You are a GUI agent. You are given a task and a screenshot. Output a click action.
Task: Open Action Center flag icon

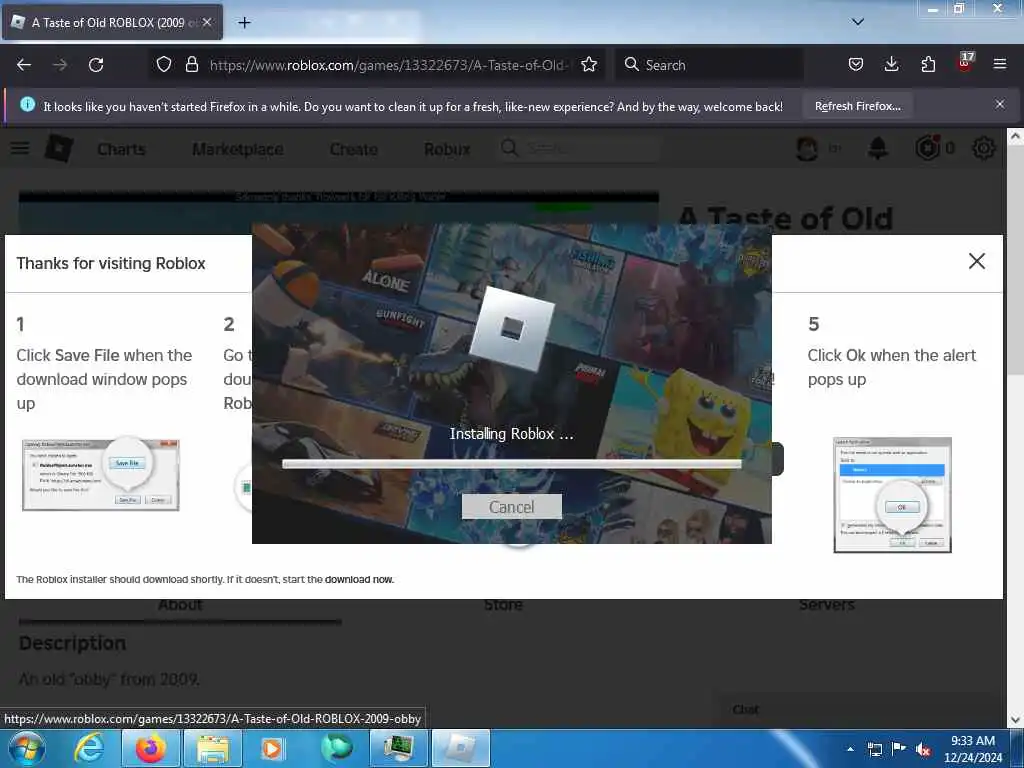(899, 749)
